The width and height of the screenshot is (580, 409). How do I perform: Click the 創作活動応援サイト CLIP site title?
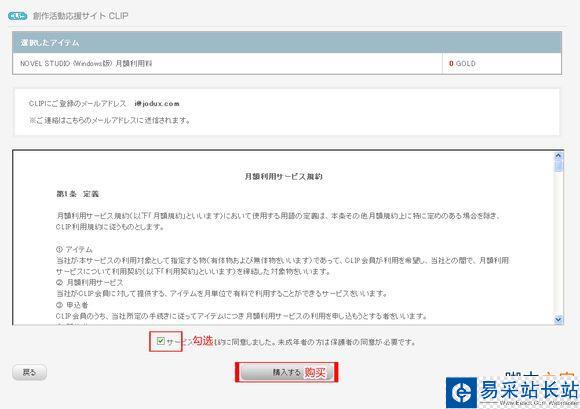(81, 16)
